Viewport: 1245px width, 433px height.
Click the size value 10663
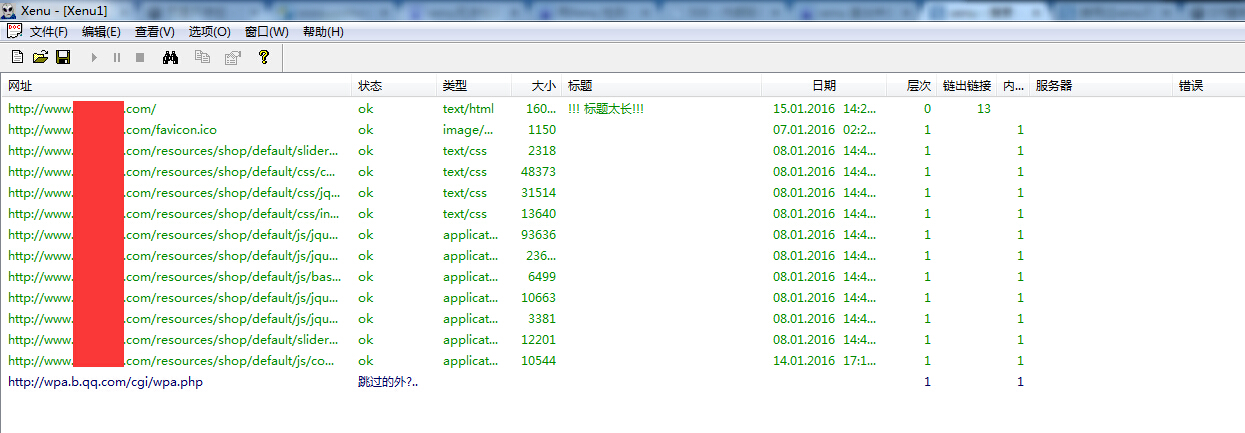coord(539,298)
